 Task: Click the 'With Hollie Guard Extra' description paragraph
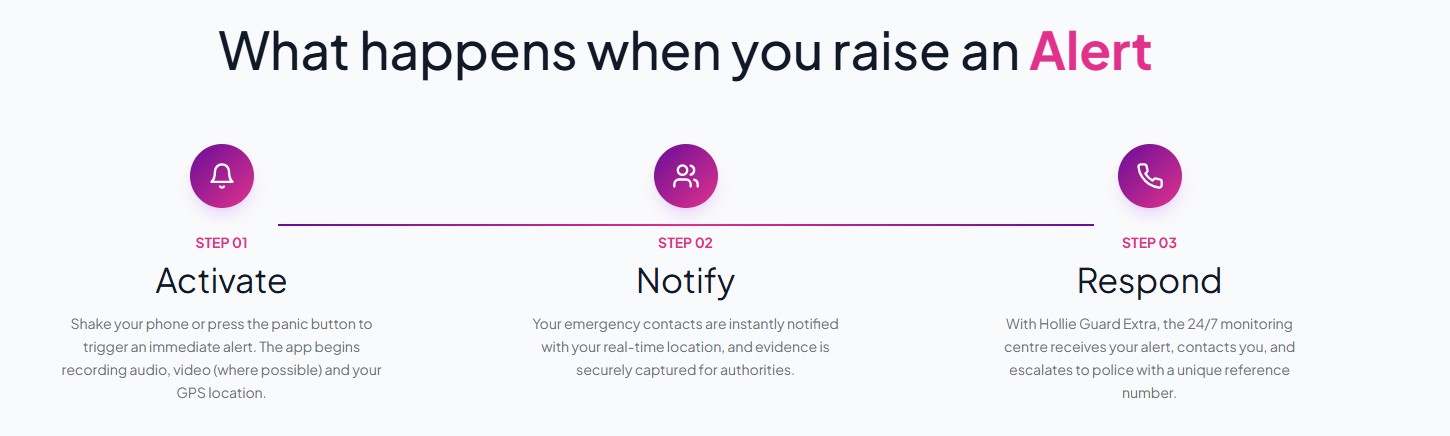tap(1150, 359)
